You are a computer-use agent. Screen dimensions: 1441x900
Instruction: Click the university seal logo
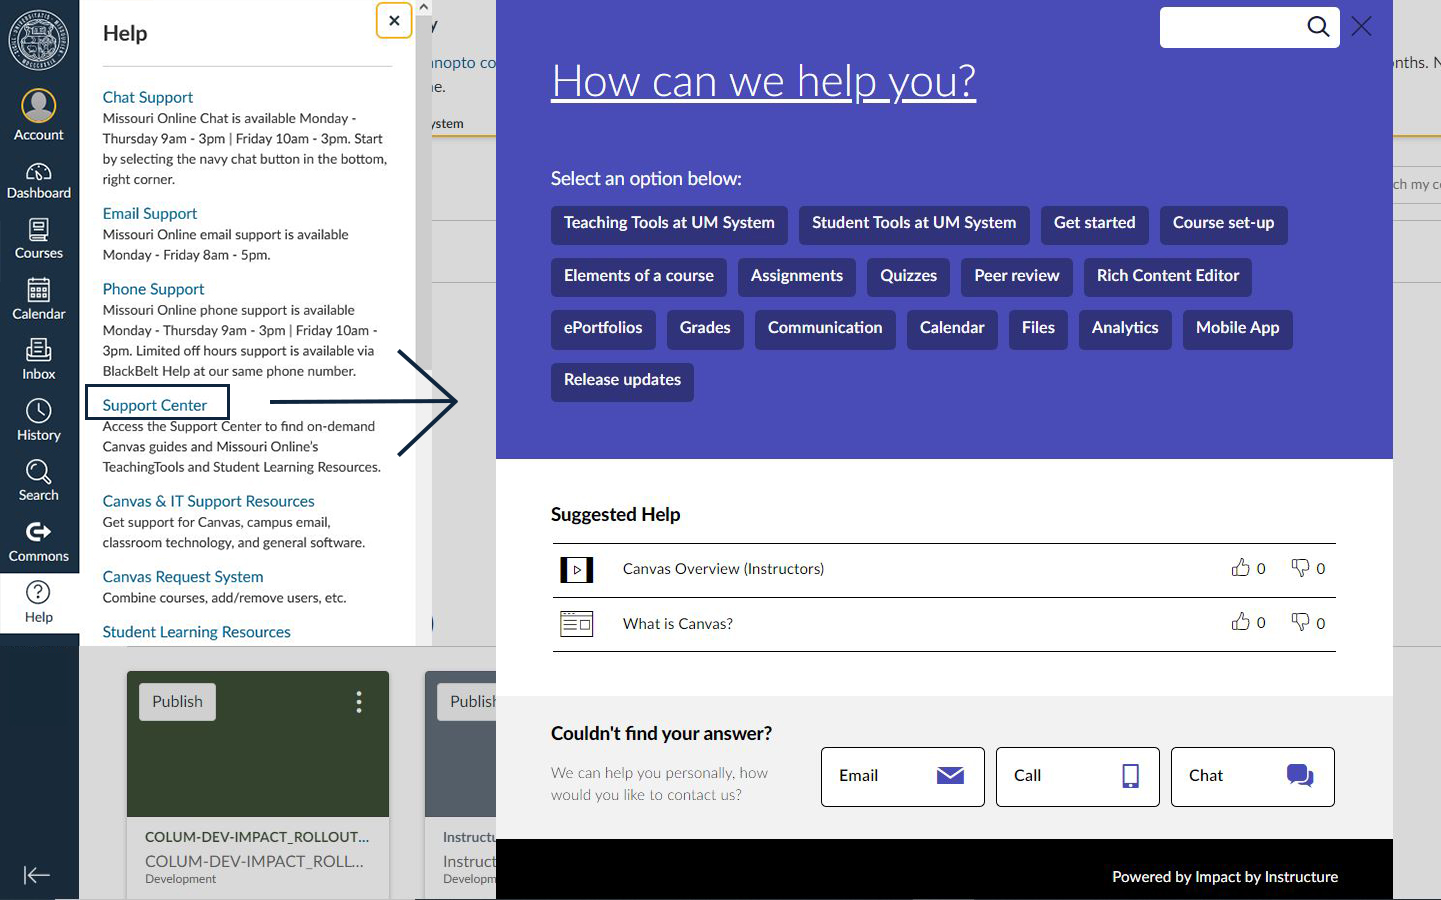[39, 40]
